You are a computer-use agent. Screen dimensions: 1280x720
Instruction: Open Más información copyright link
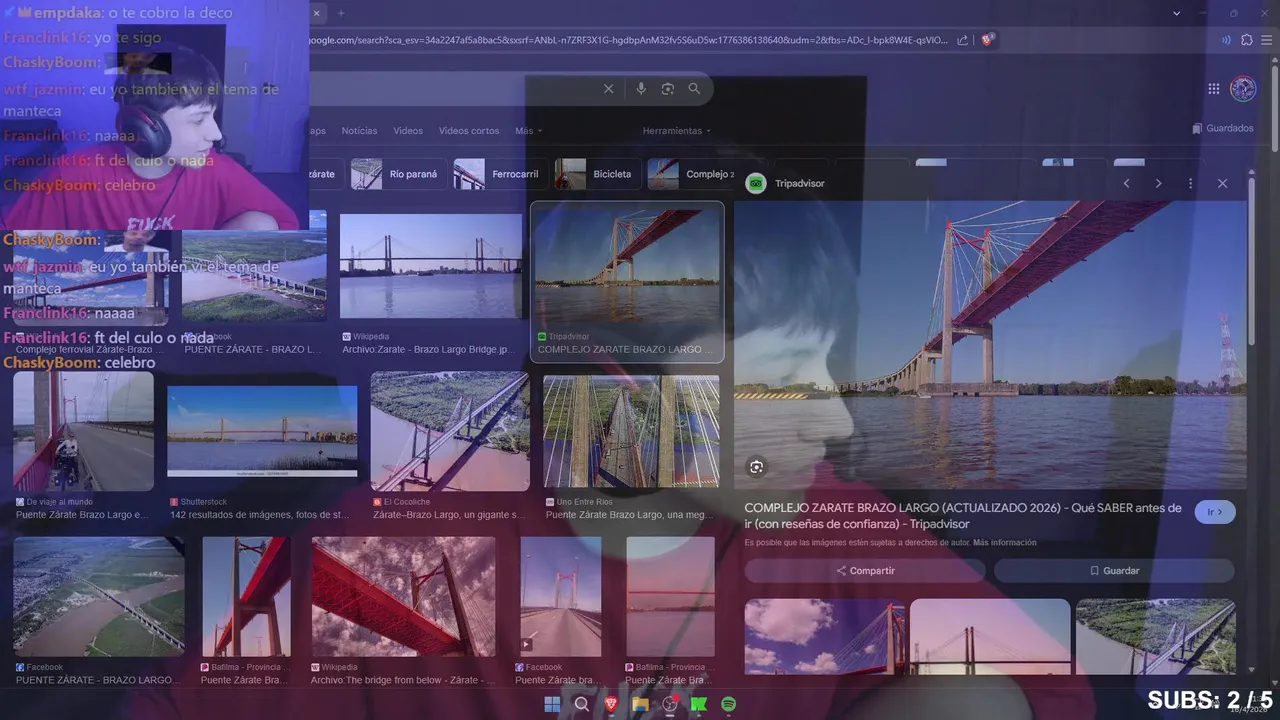point(1004,543)
